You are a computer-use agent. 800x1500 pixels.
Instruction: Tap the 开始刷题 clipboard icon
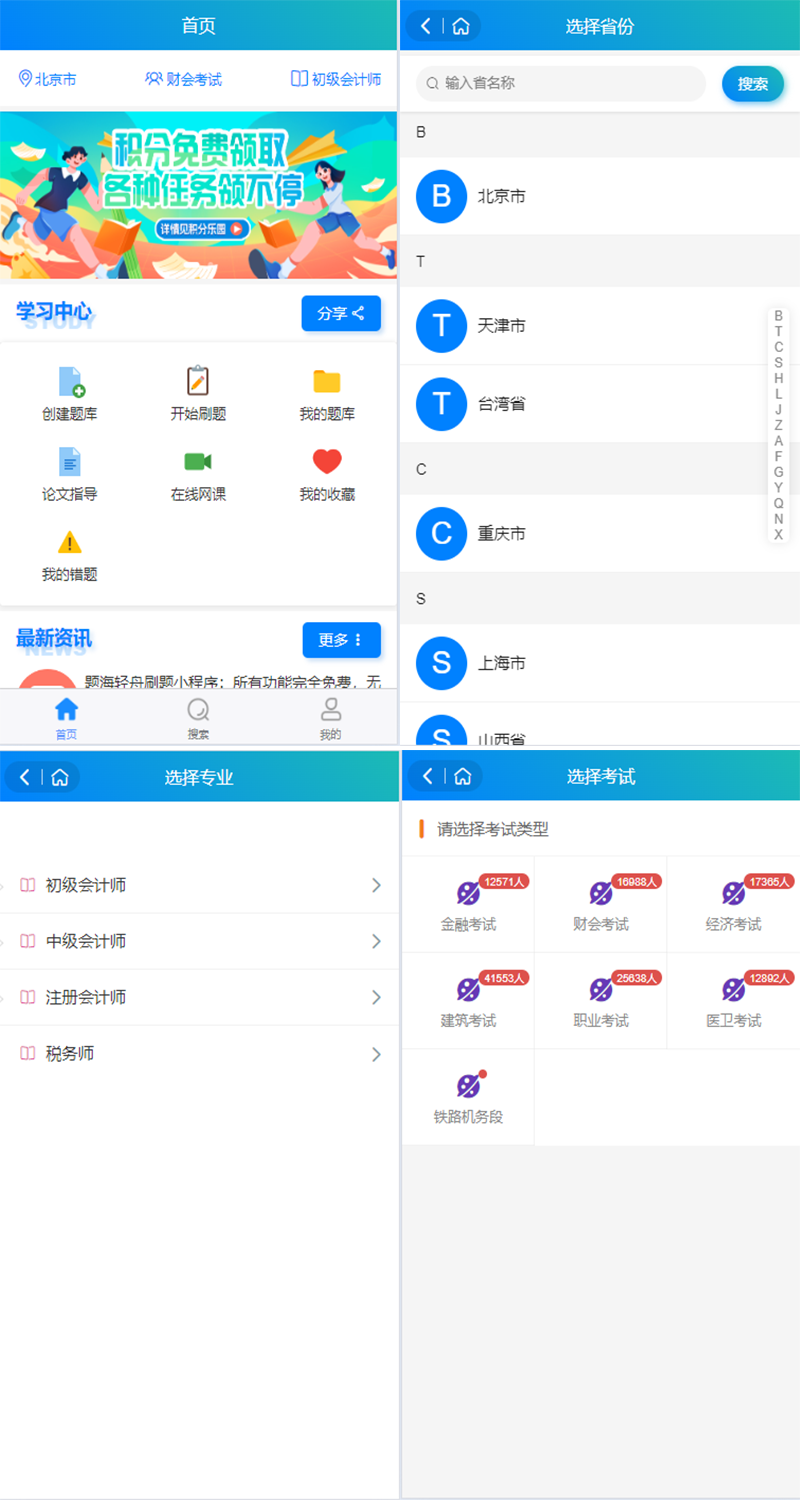coord(198,381)
